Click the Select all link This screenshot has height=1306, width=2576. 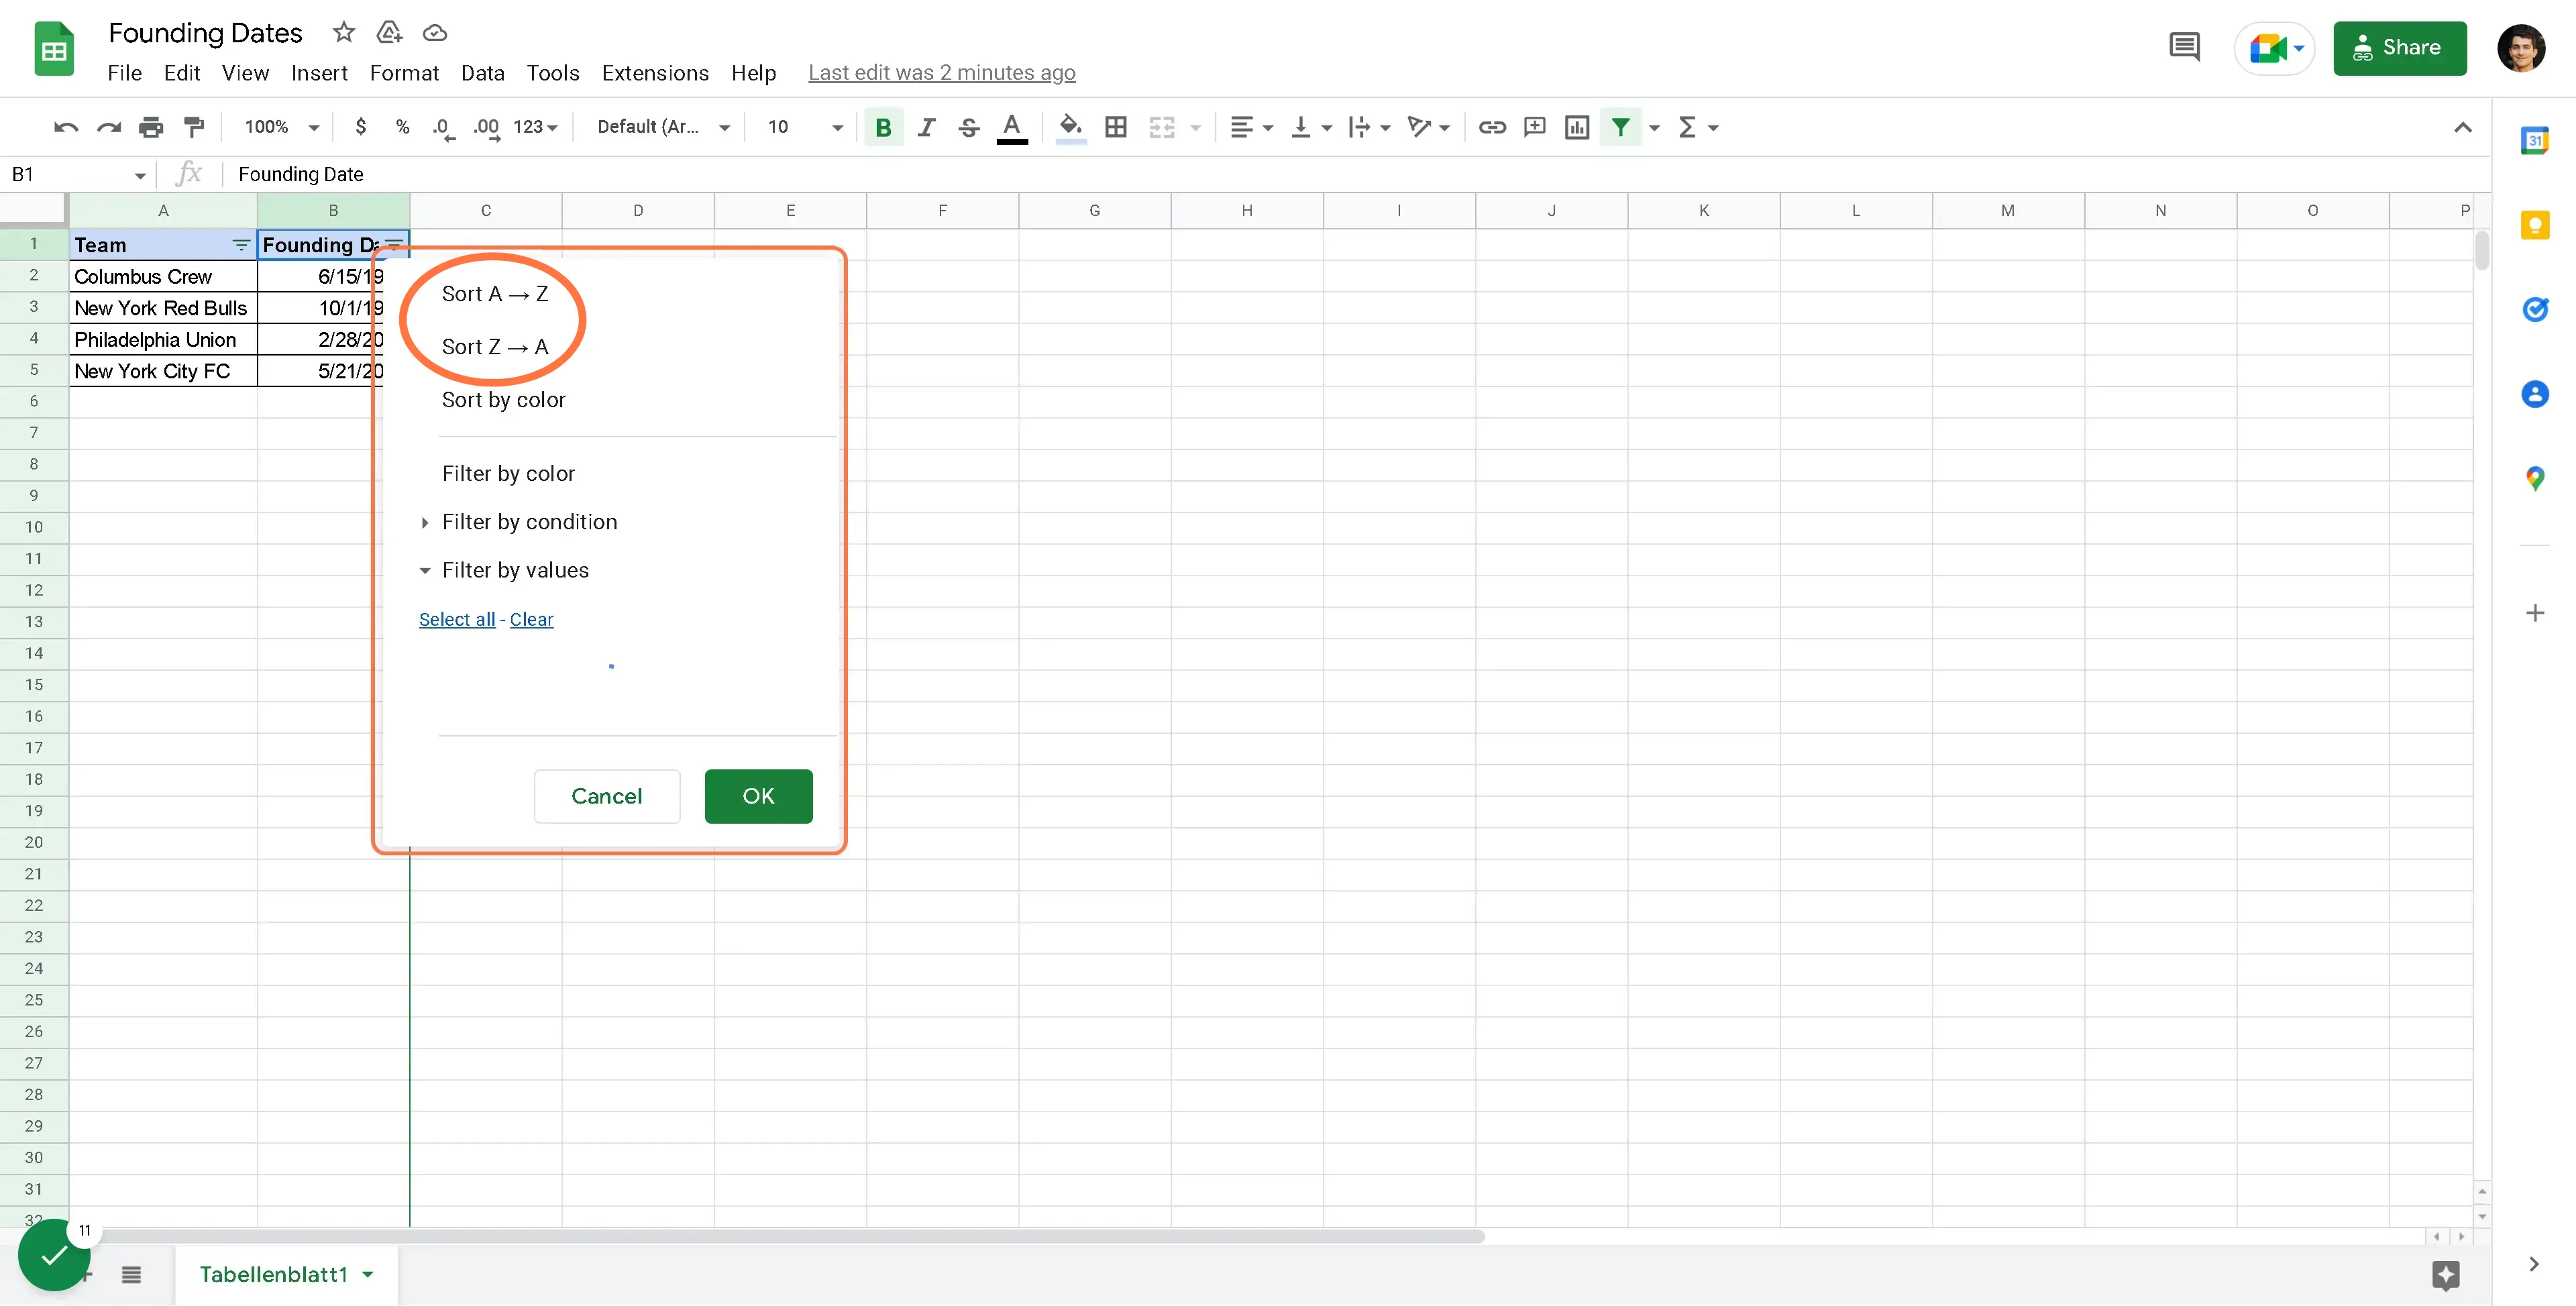coord(457,619)
